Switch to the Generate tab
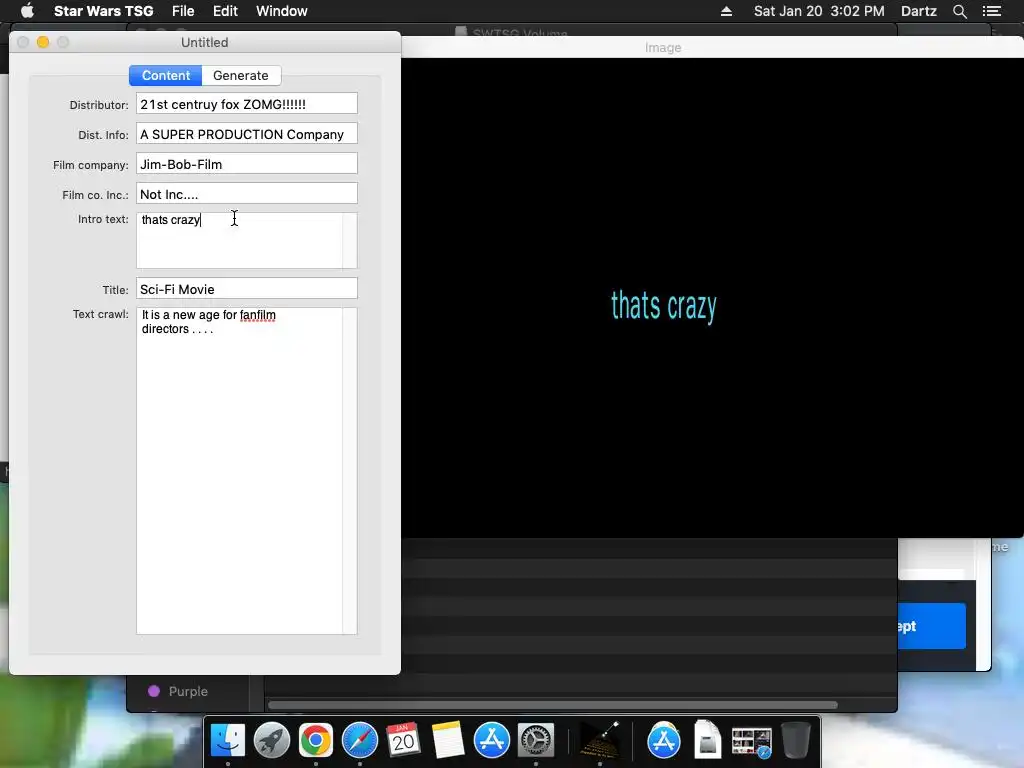1024x768 pixels. pos(241,75)
